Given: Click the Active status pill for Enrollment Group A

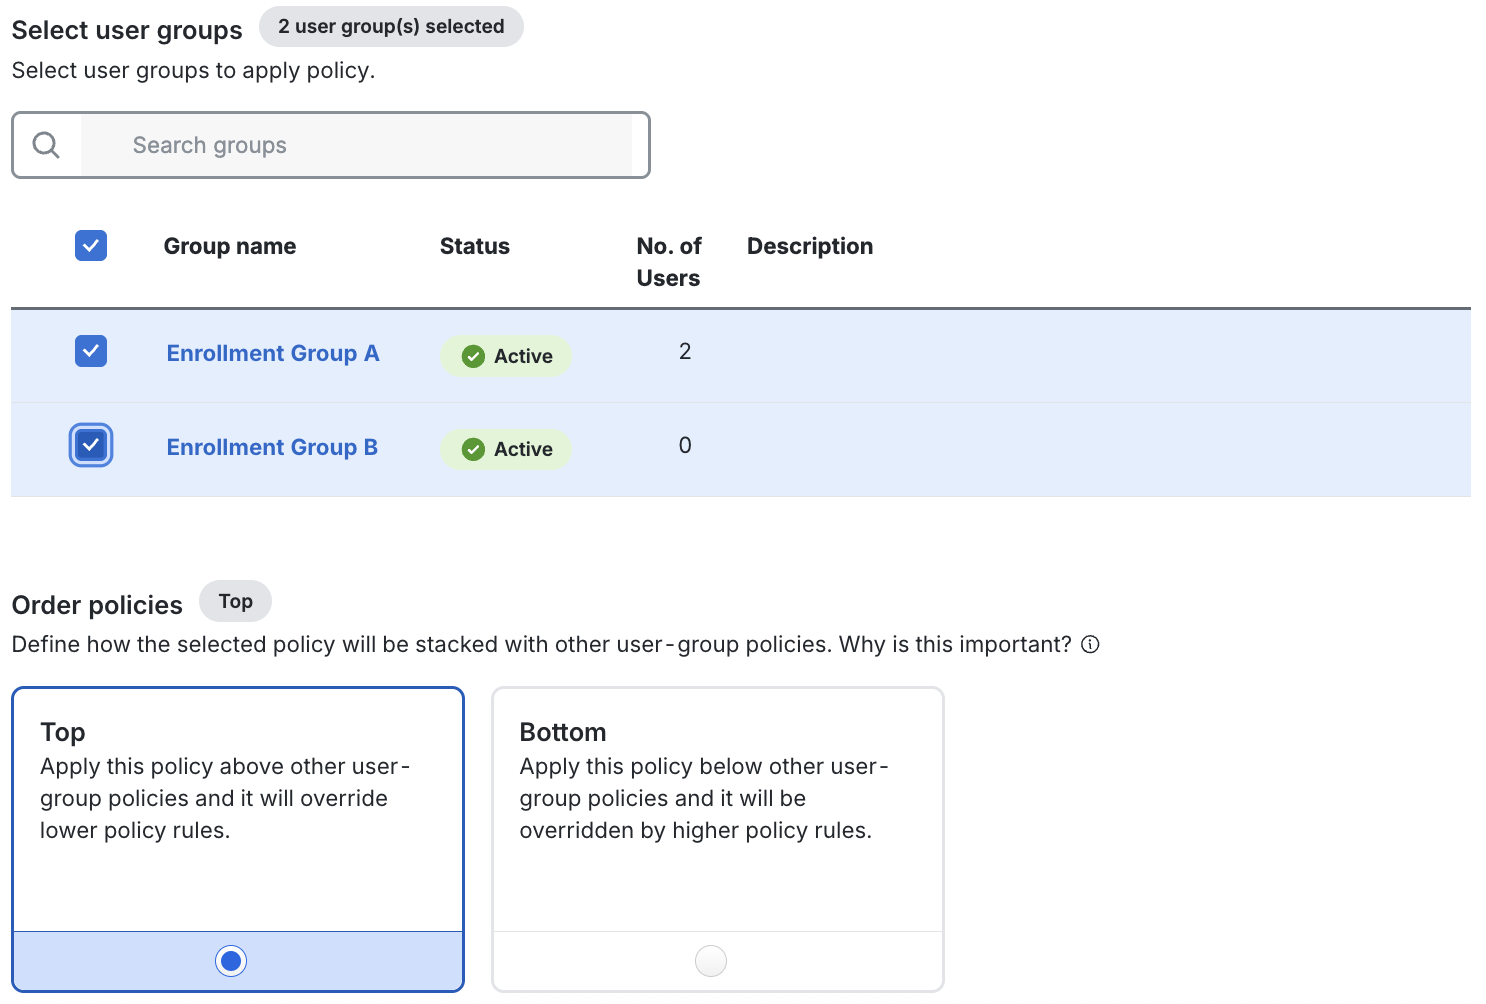Looking at the screenshot, I should click(x=505, y=356).
